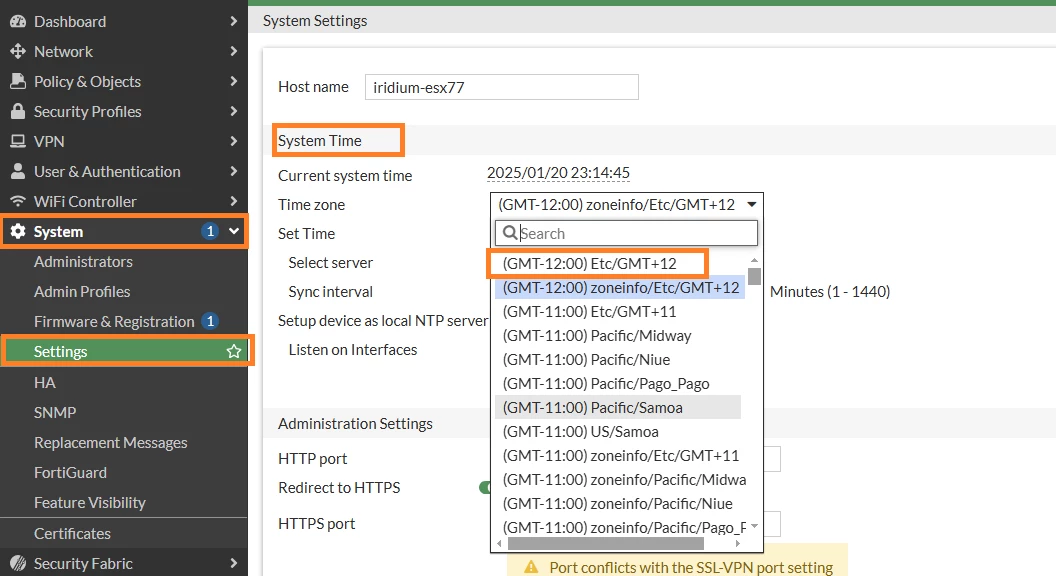
Task: Open the Replacement Messages menu item
Action: pyautogui.click(x=110, y=443)
